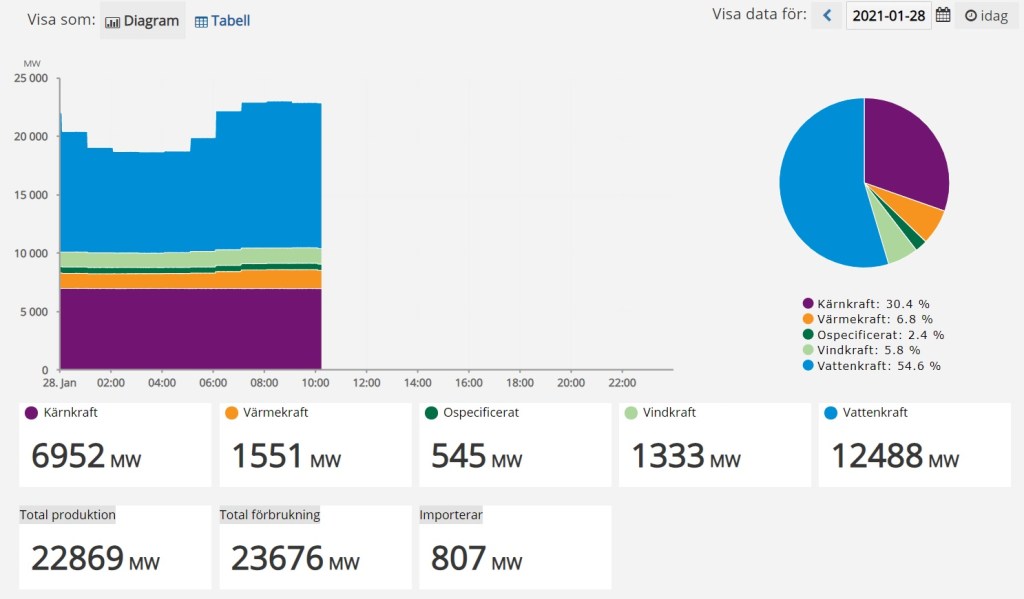Select the Vattenkraft 12488 MW card
The width and height of the screenshot is (1024, 599).
click(914, 445)
